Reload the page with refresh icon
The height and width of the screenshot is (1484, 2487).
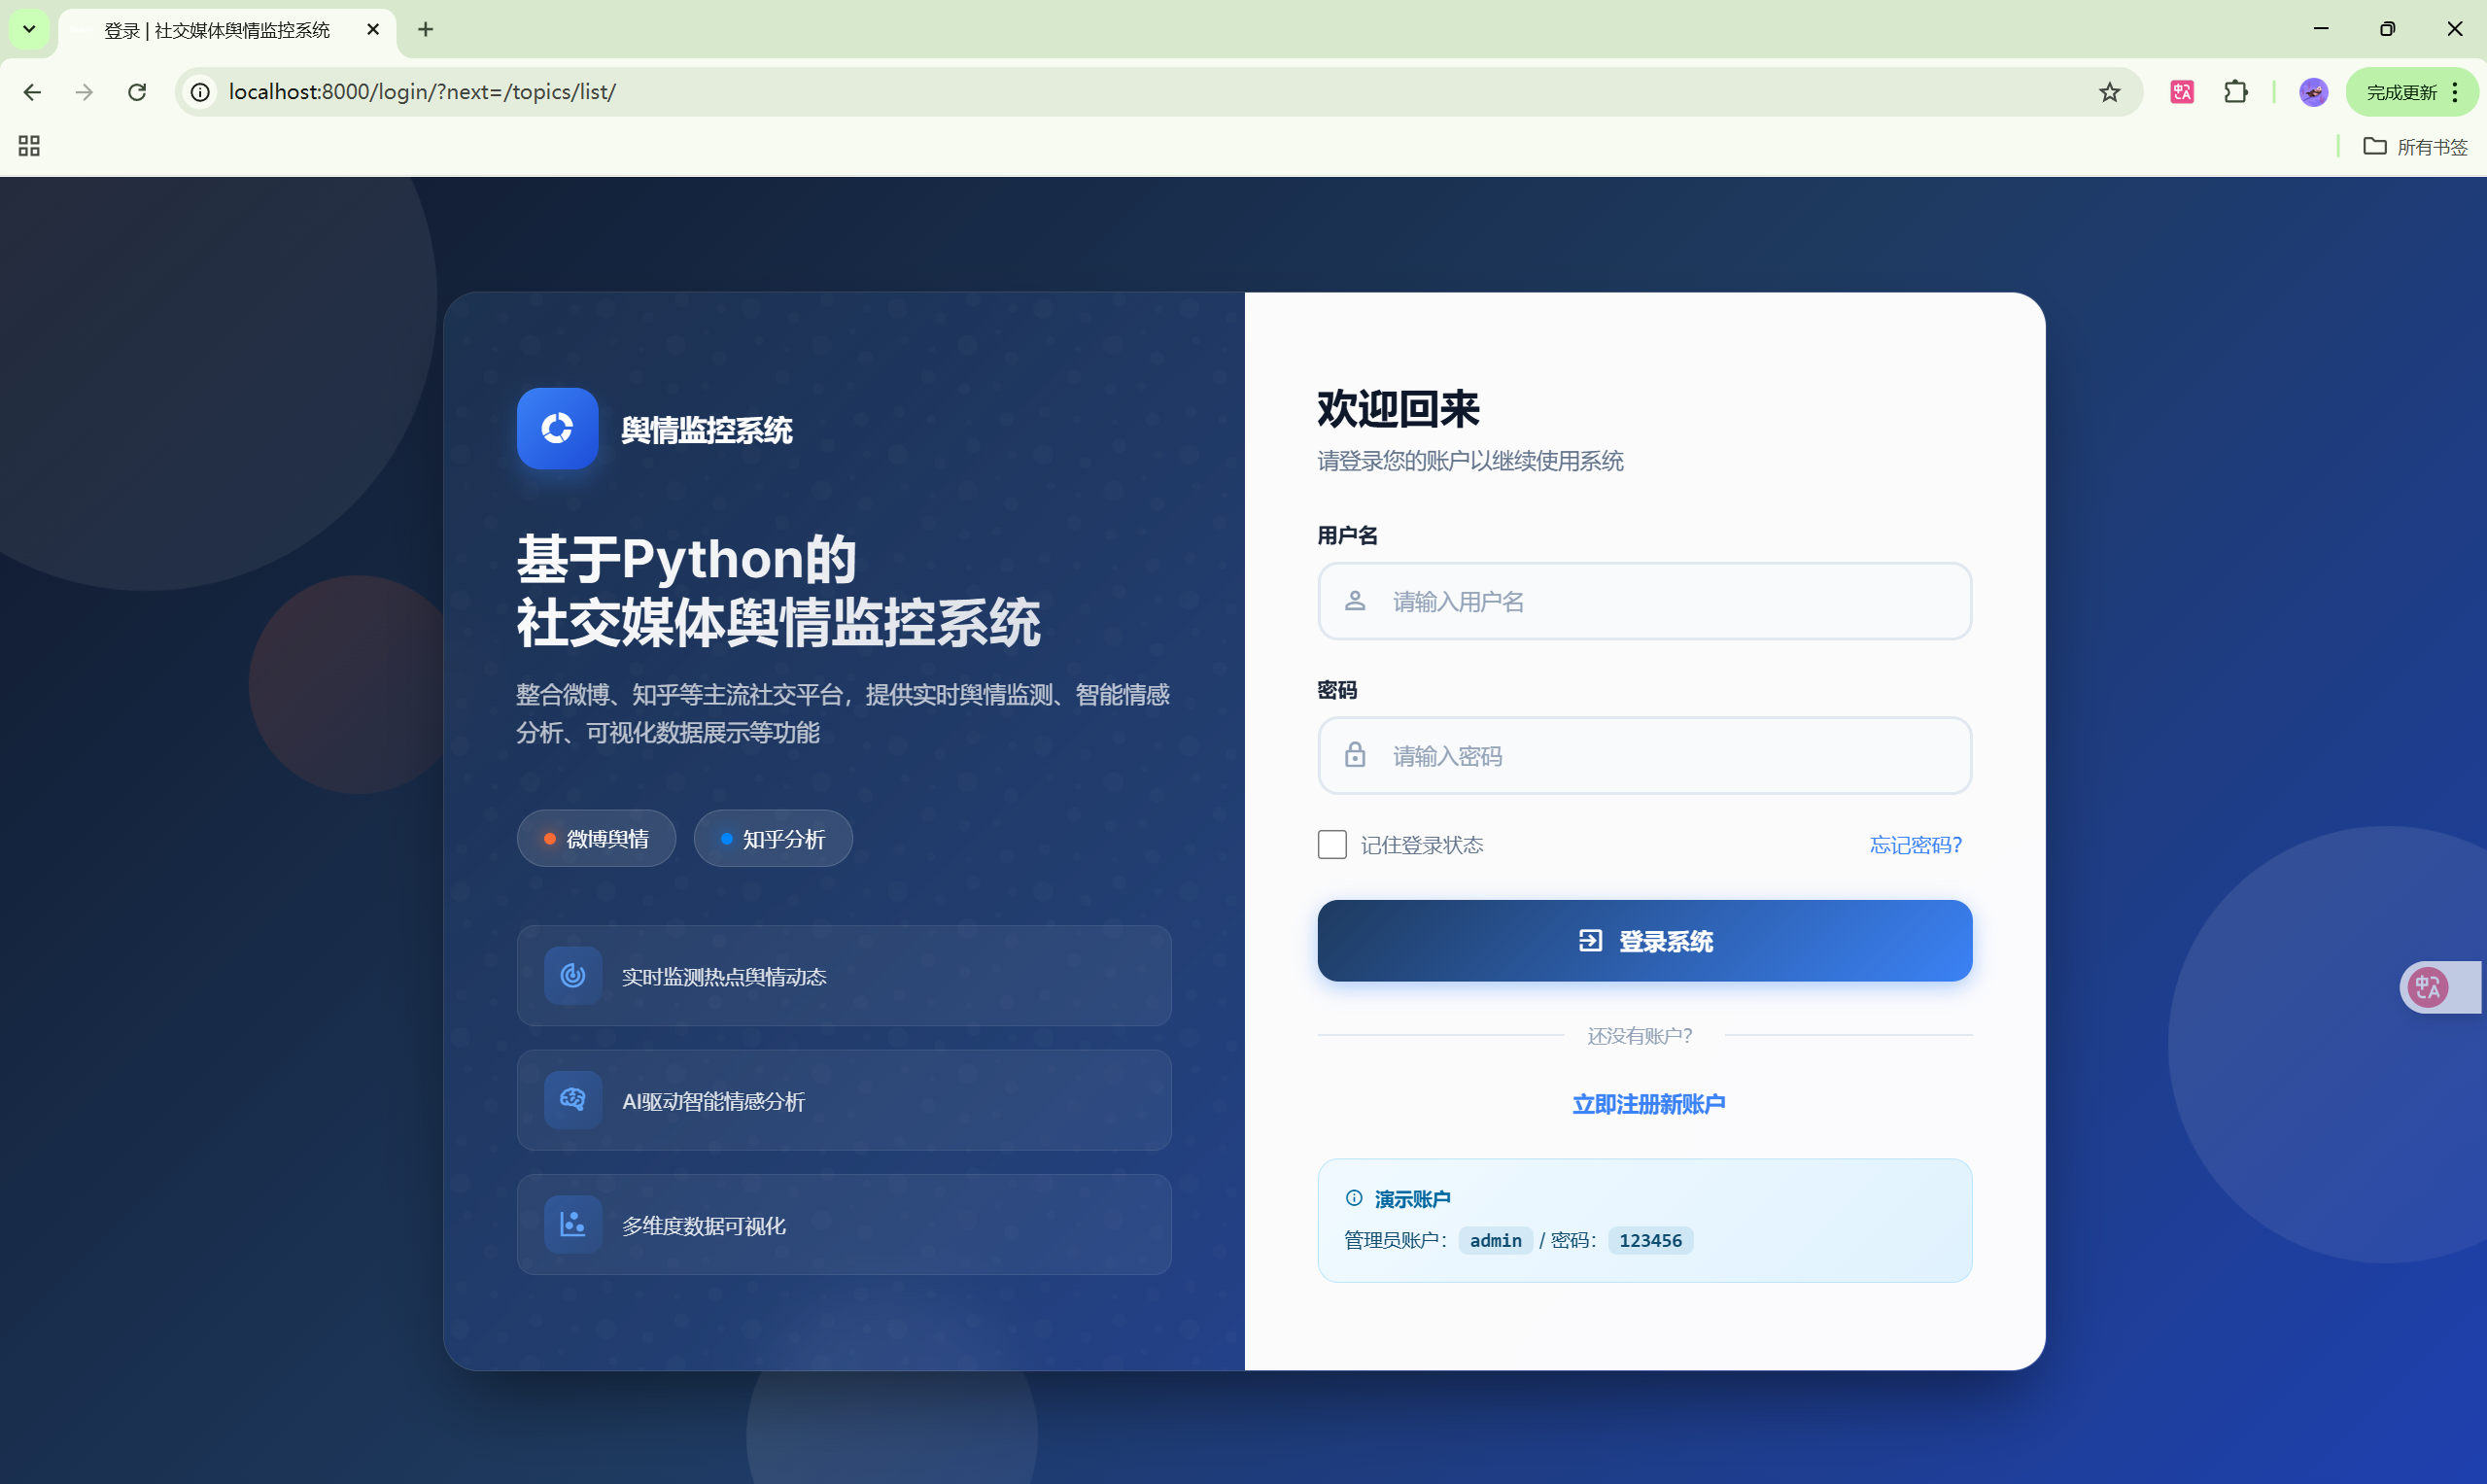(x=137, y=92)
